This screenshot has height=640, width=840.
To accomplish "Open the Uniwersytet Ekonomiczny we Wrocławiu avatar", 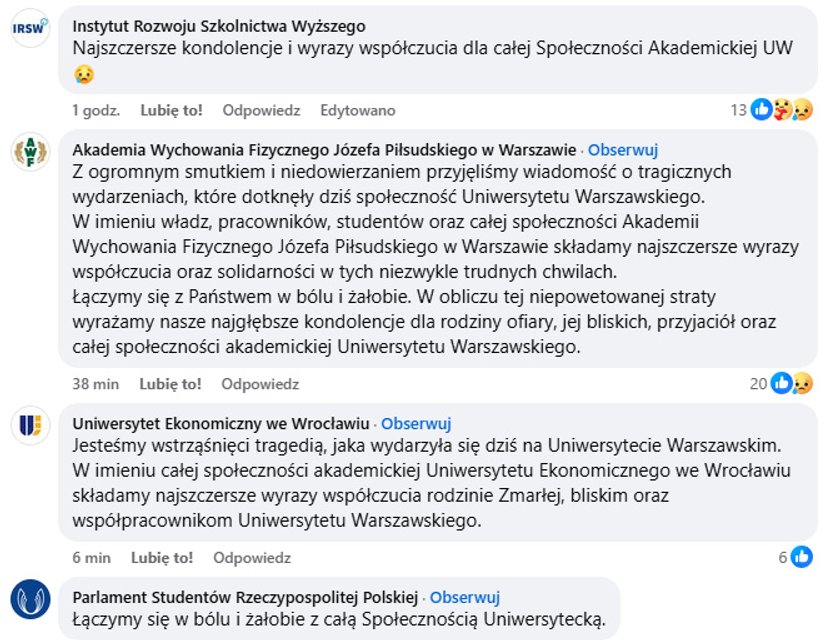I will (31, 425).
